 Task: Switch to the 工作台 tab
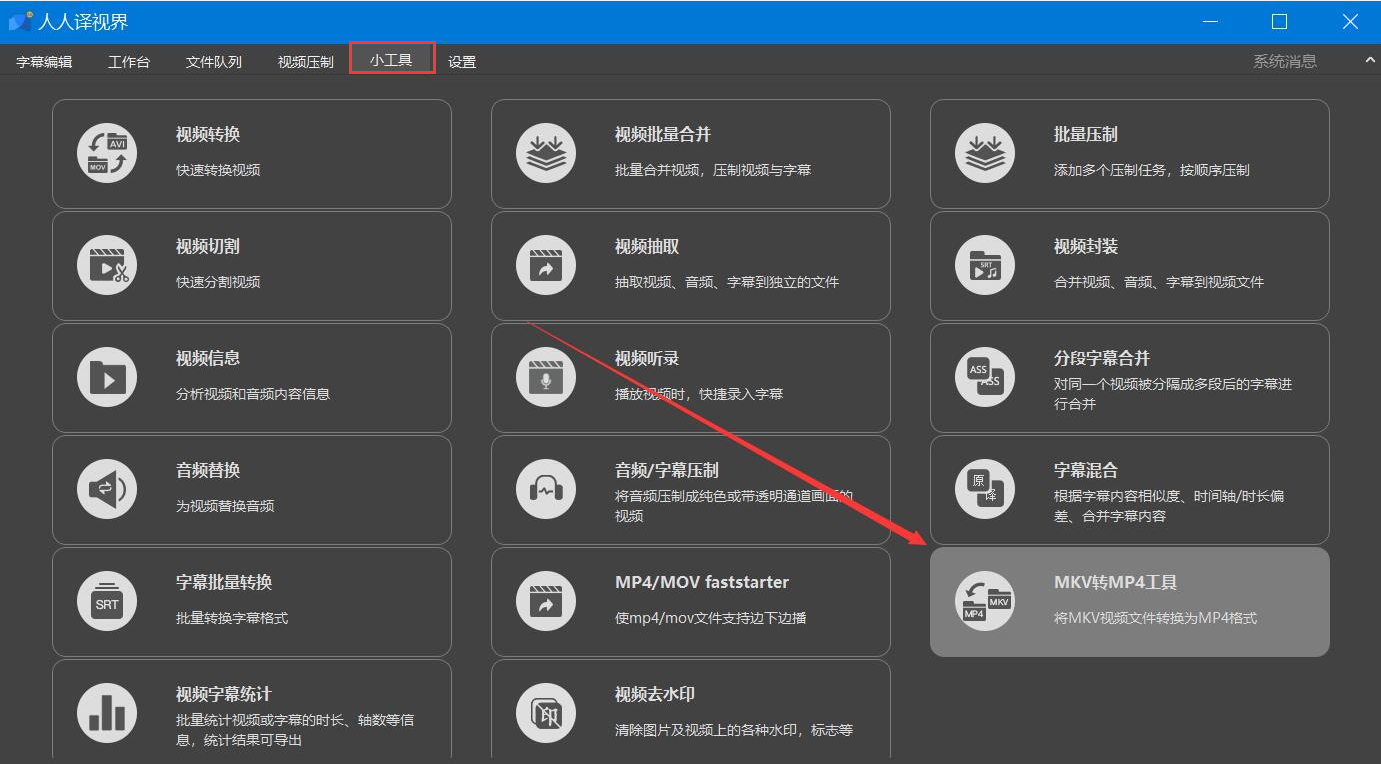pos(129,60)
